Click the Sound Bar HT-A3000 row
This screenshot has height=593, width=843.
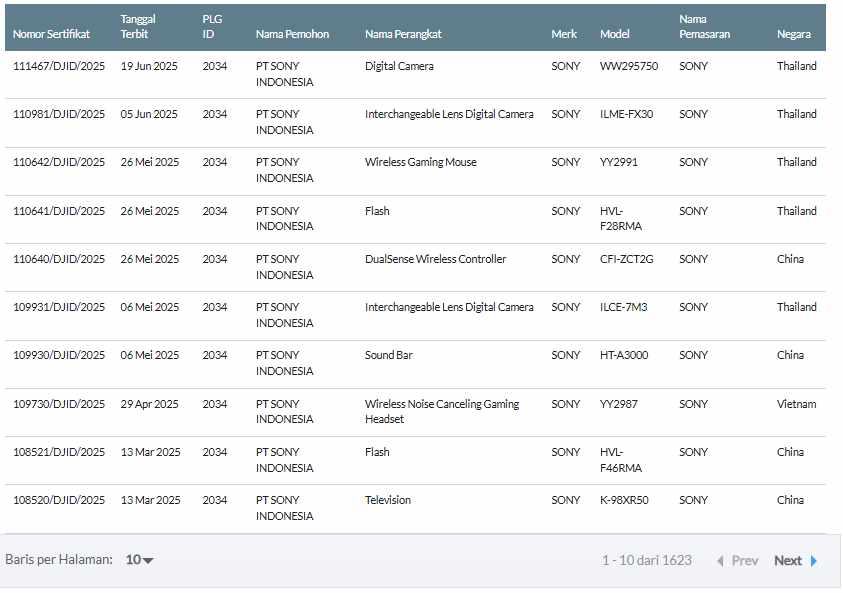pyautogui.click(x=389, y=355)
